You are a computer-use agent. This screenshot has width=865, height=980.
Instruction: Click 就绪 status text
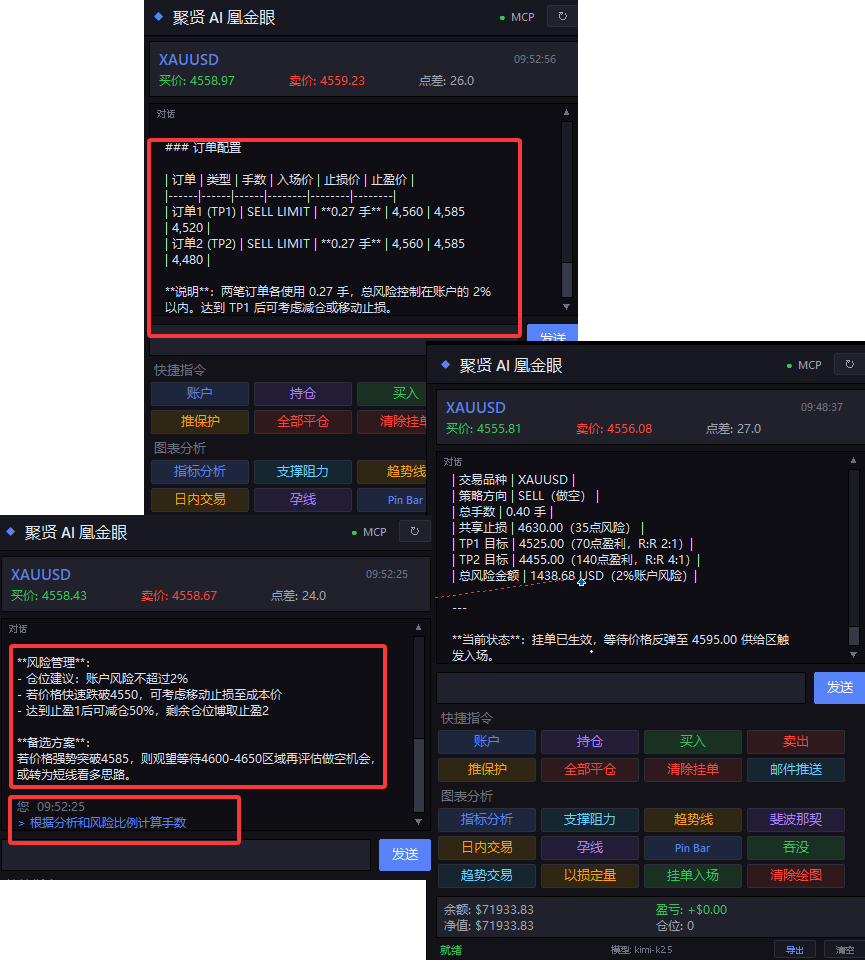(451, 950)
